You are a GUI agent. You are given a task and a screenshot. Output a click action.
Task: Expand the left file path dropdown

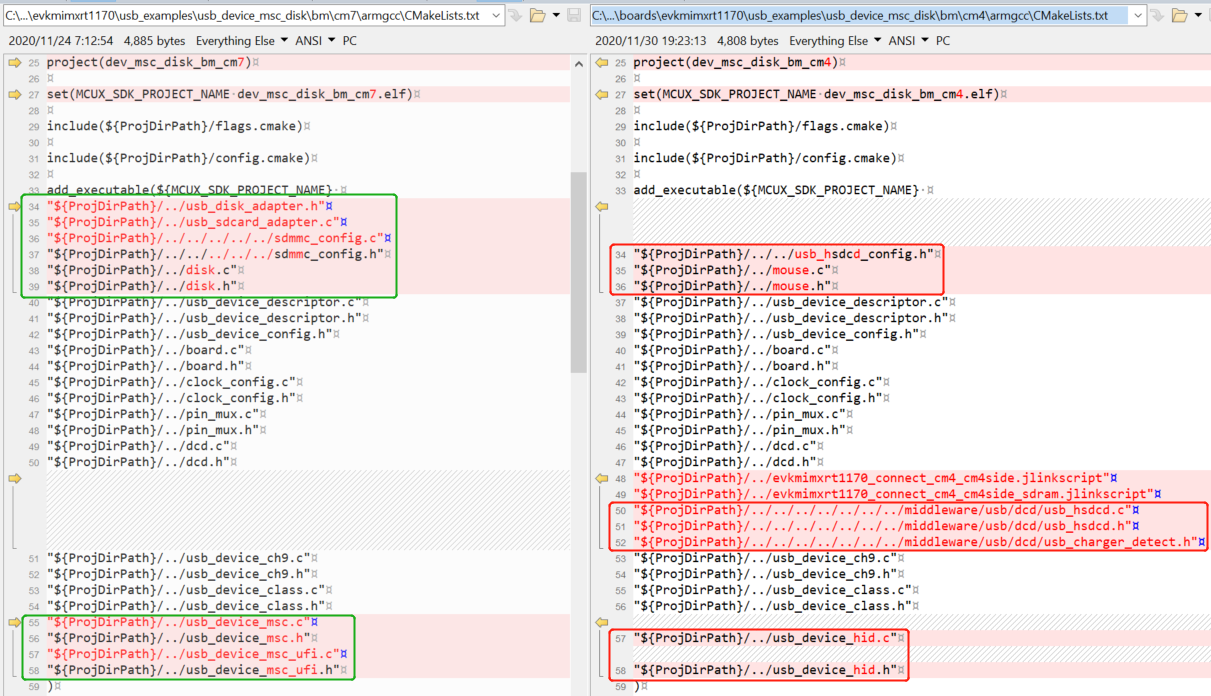[494, 15]
